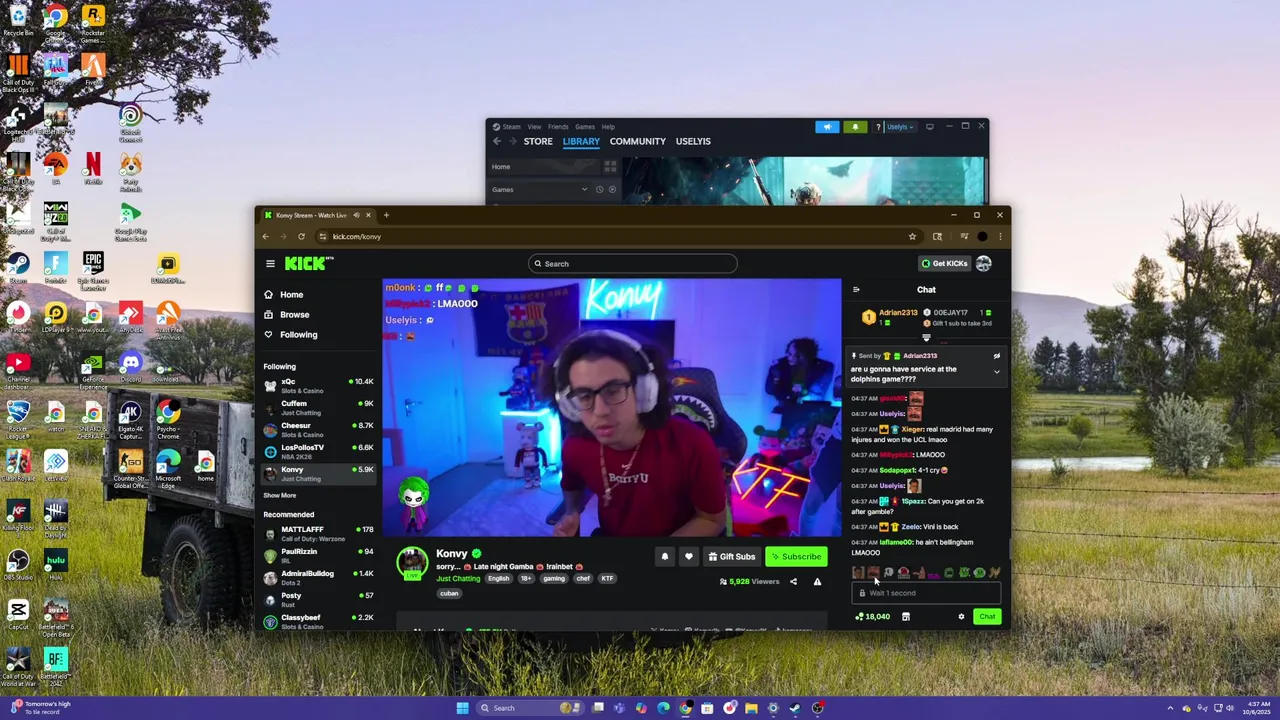Open the Hulu desktop shortcut
The width and height of the screenshot is (1280, 720).
(x=55, y=564)
